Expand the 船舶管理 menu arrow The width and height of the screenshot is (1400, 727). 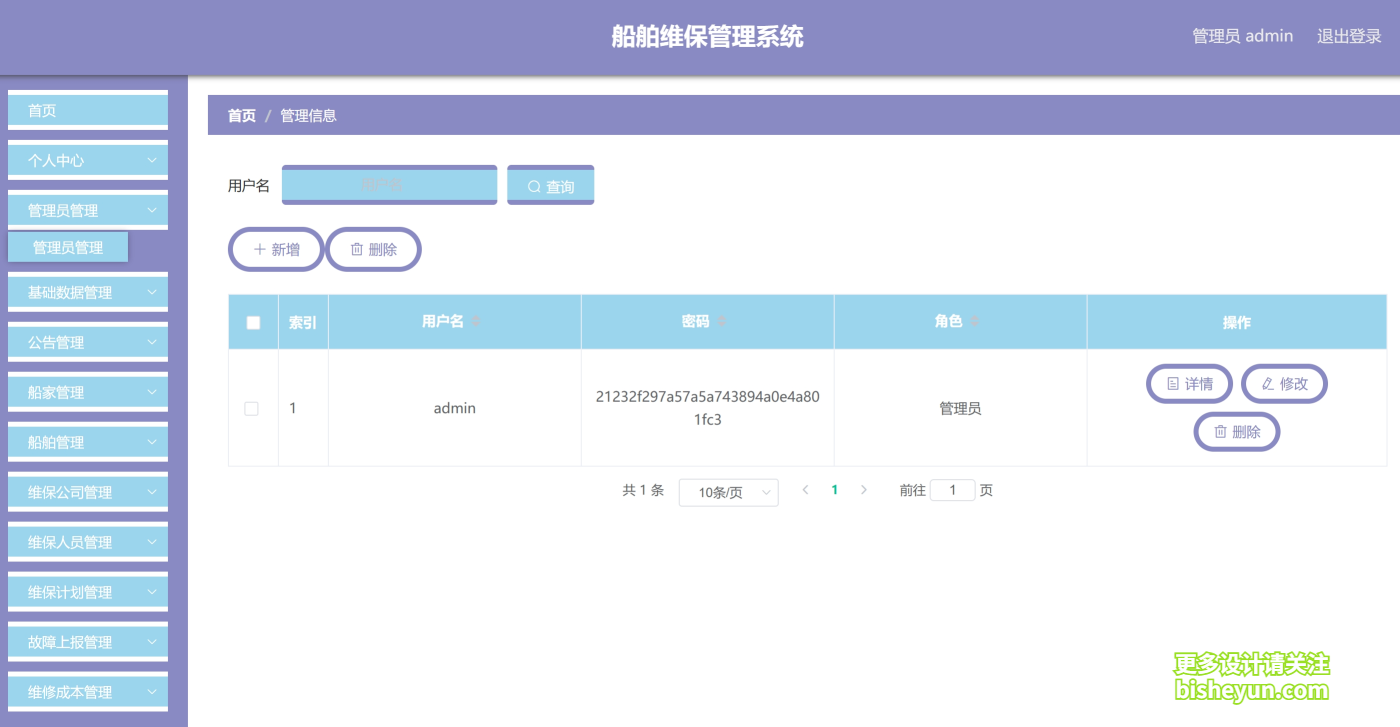point(152,442)
